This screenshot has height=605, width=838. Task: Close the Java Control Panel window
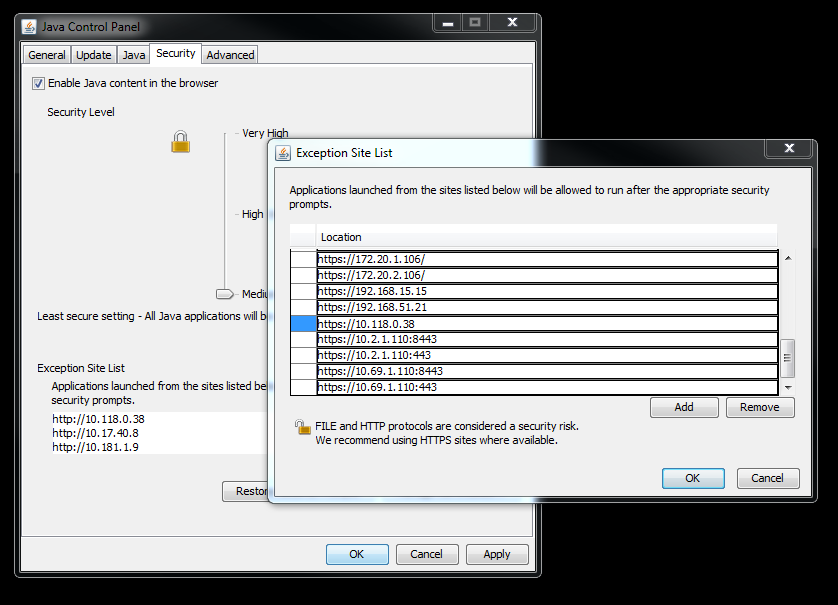pyautogui.click(x=512, y=22)
